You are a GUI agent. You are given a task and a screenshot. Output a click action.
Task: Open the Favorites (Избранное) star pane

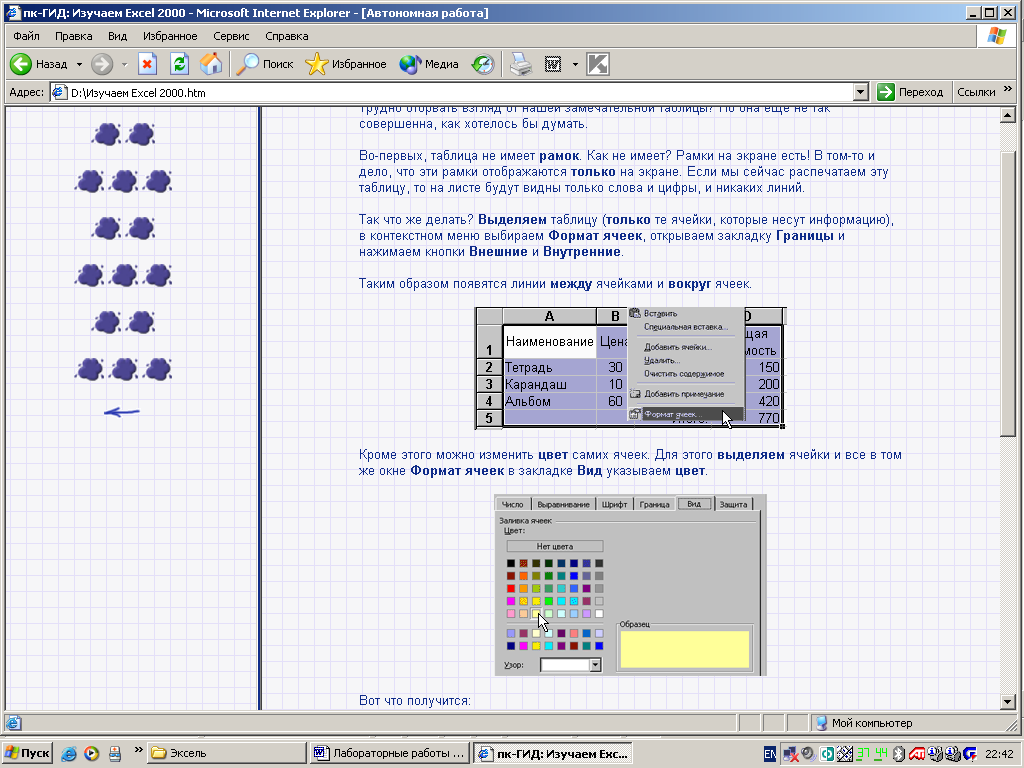(x=346, y=64)
